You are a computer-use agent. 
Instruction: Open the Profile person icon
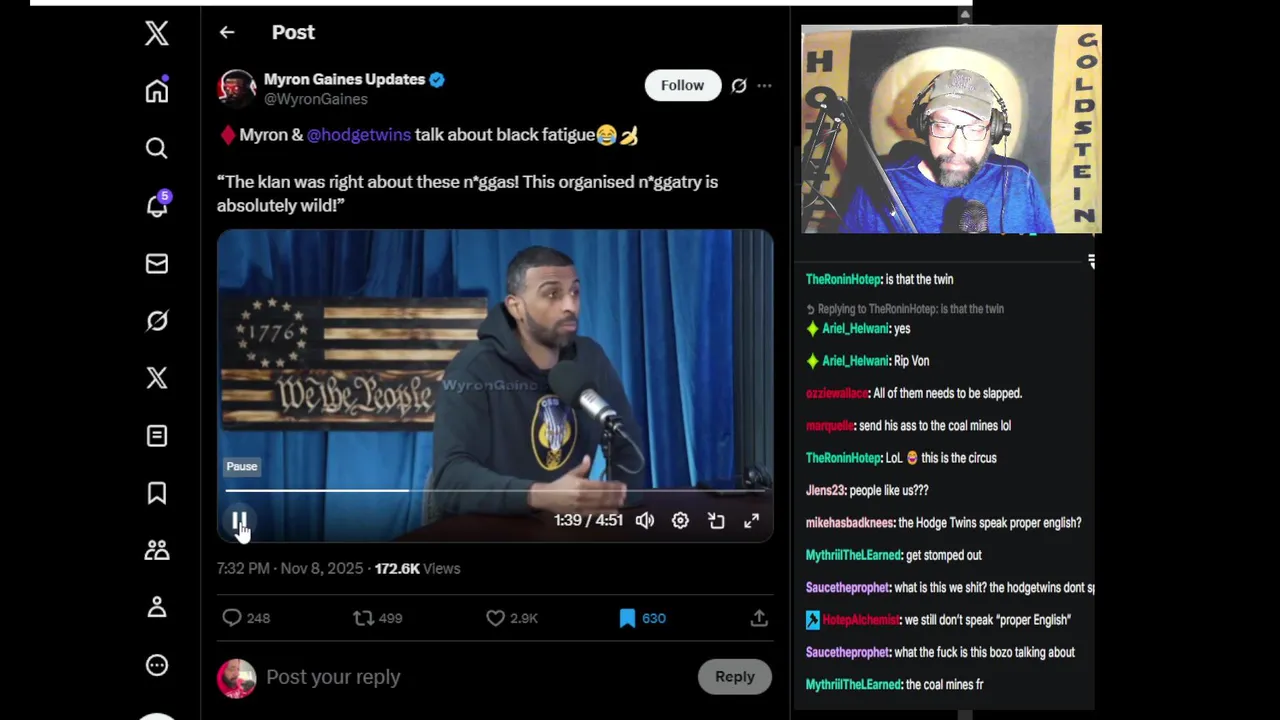pos(157,607)
